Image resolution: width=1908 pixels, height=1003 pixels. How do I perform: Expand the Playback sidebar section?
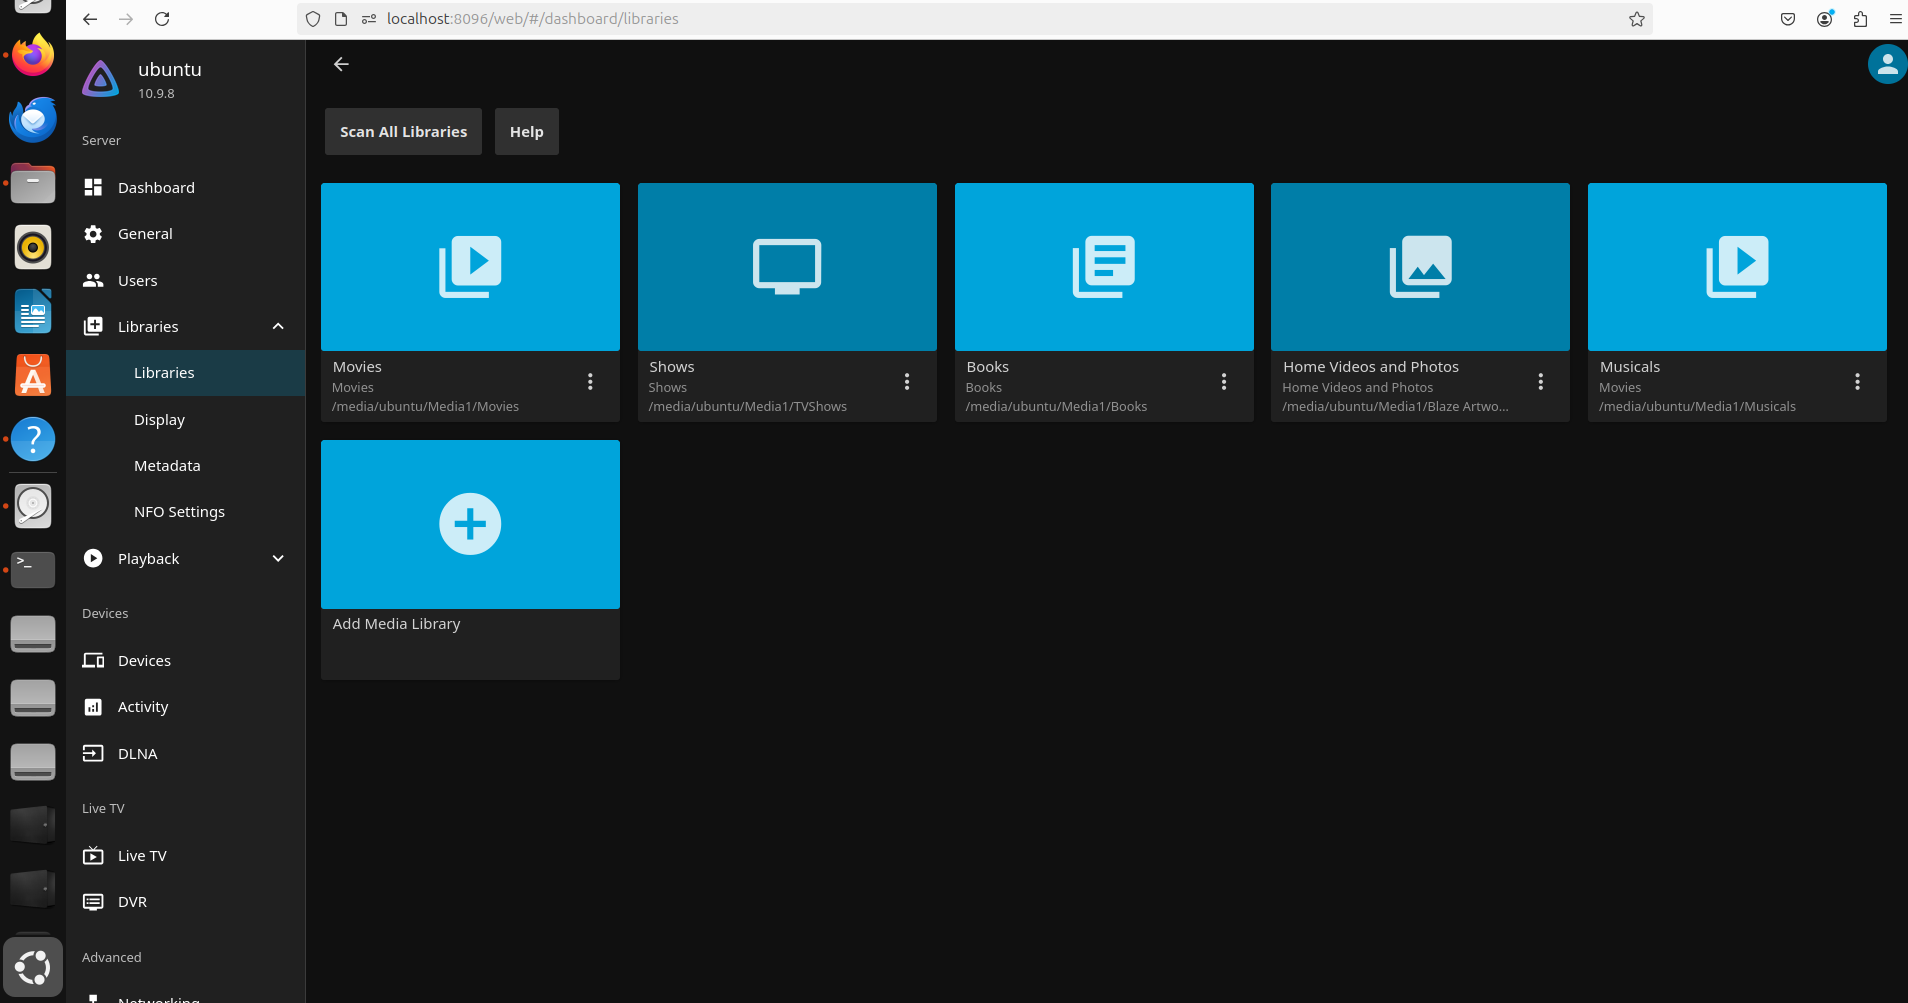tap(278, 559)
